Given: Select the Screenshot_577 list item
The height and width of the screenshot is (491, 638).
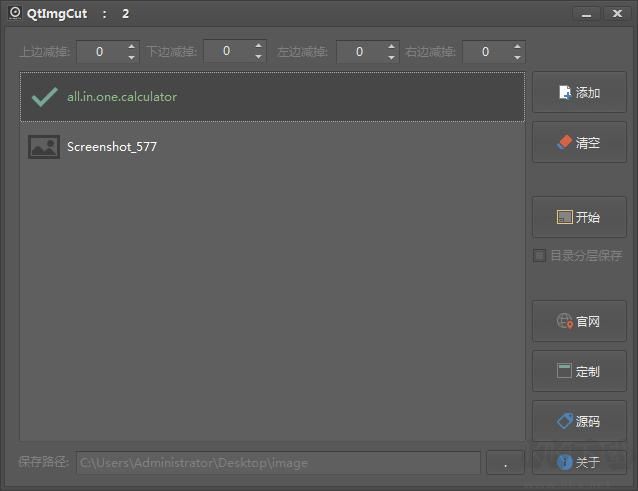Looking at the screenshot, I should coord(271,147).
